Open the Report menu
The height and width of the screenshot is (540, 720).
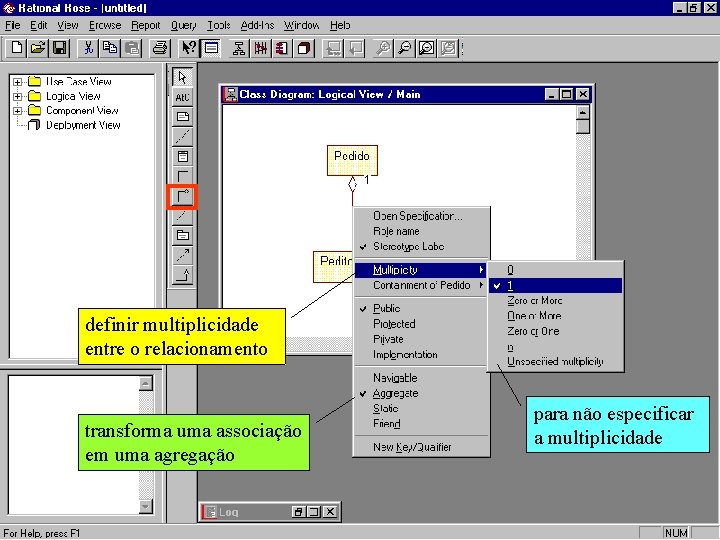click(146, 25)
